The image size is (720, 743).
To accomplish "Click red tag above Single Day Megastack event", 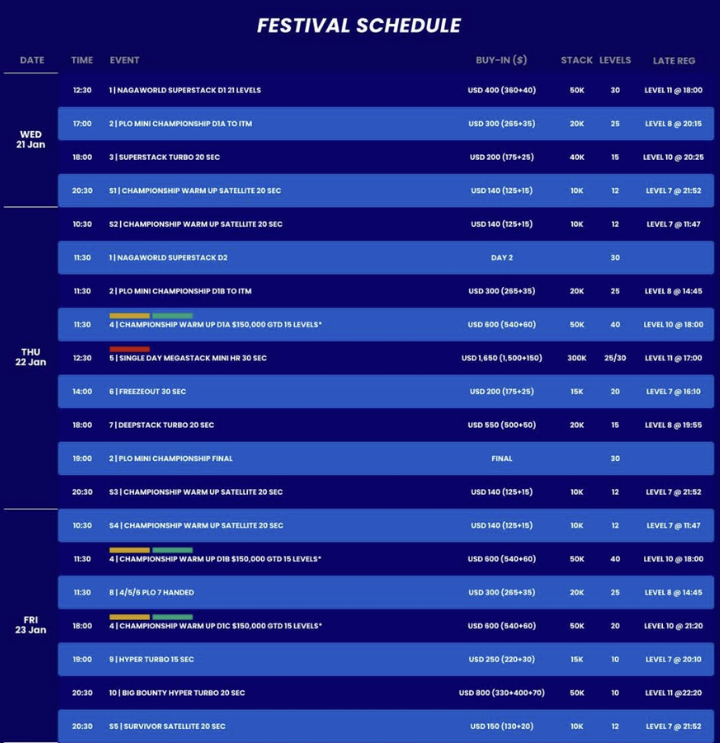I will [129, 349].
